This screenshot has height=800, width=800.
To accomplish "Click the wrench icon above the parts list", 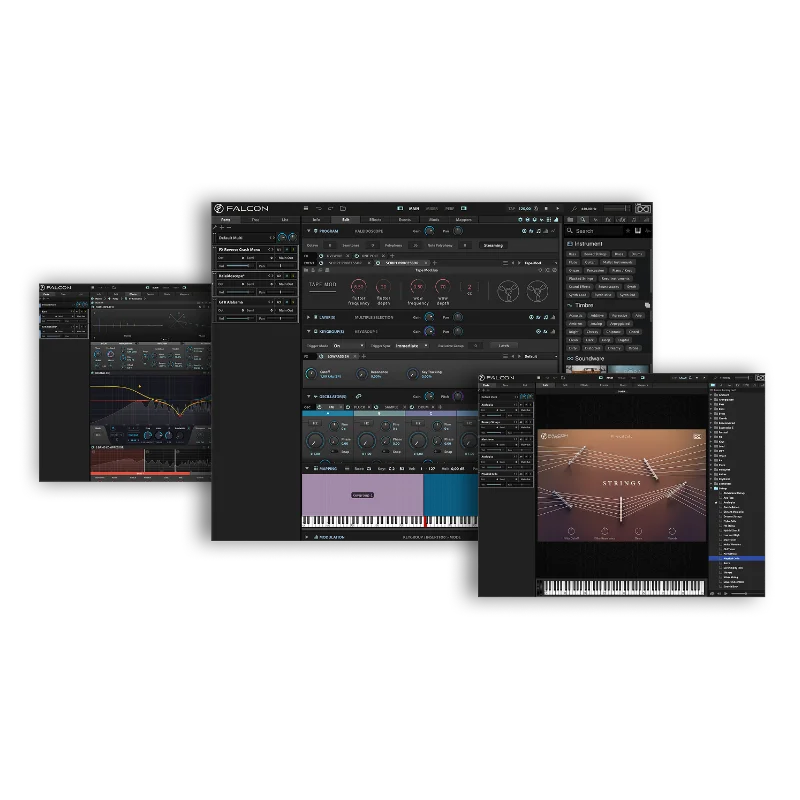I will tap(215, 227).
